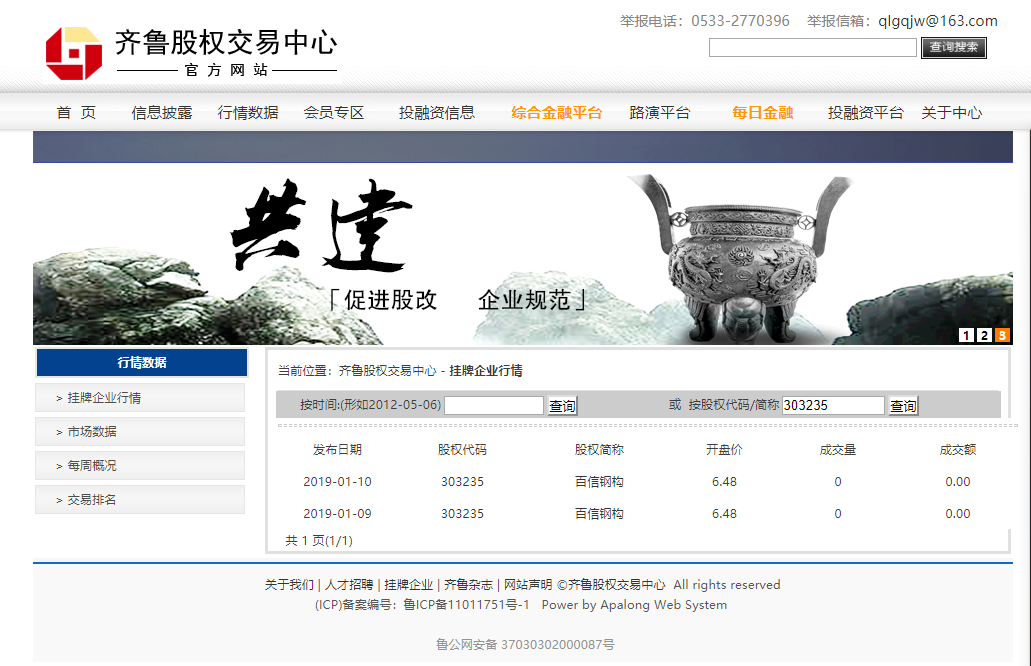
Task: Click the 查询搜索 button in the header
Action: pyautogui.click(x=953, y=47)
